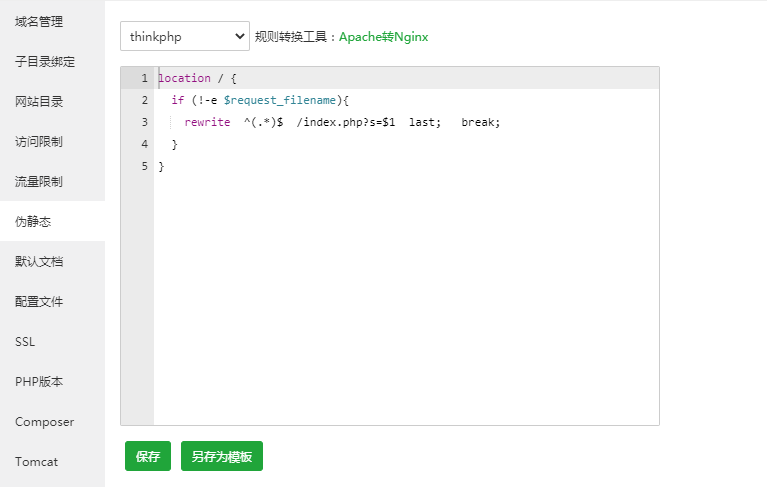Switch to the 默认文档 tab
Screen dimensions: 767x487
(39, 261)
